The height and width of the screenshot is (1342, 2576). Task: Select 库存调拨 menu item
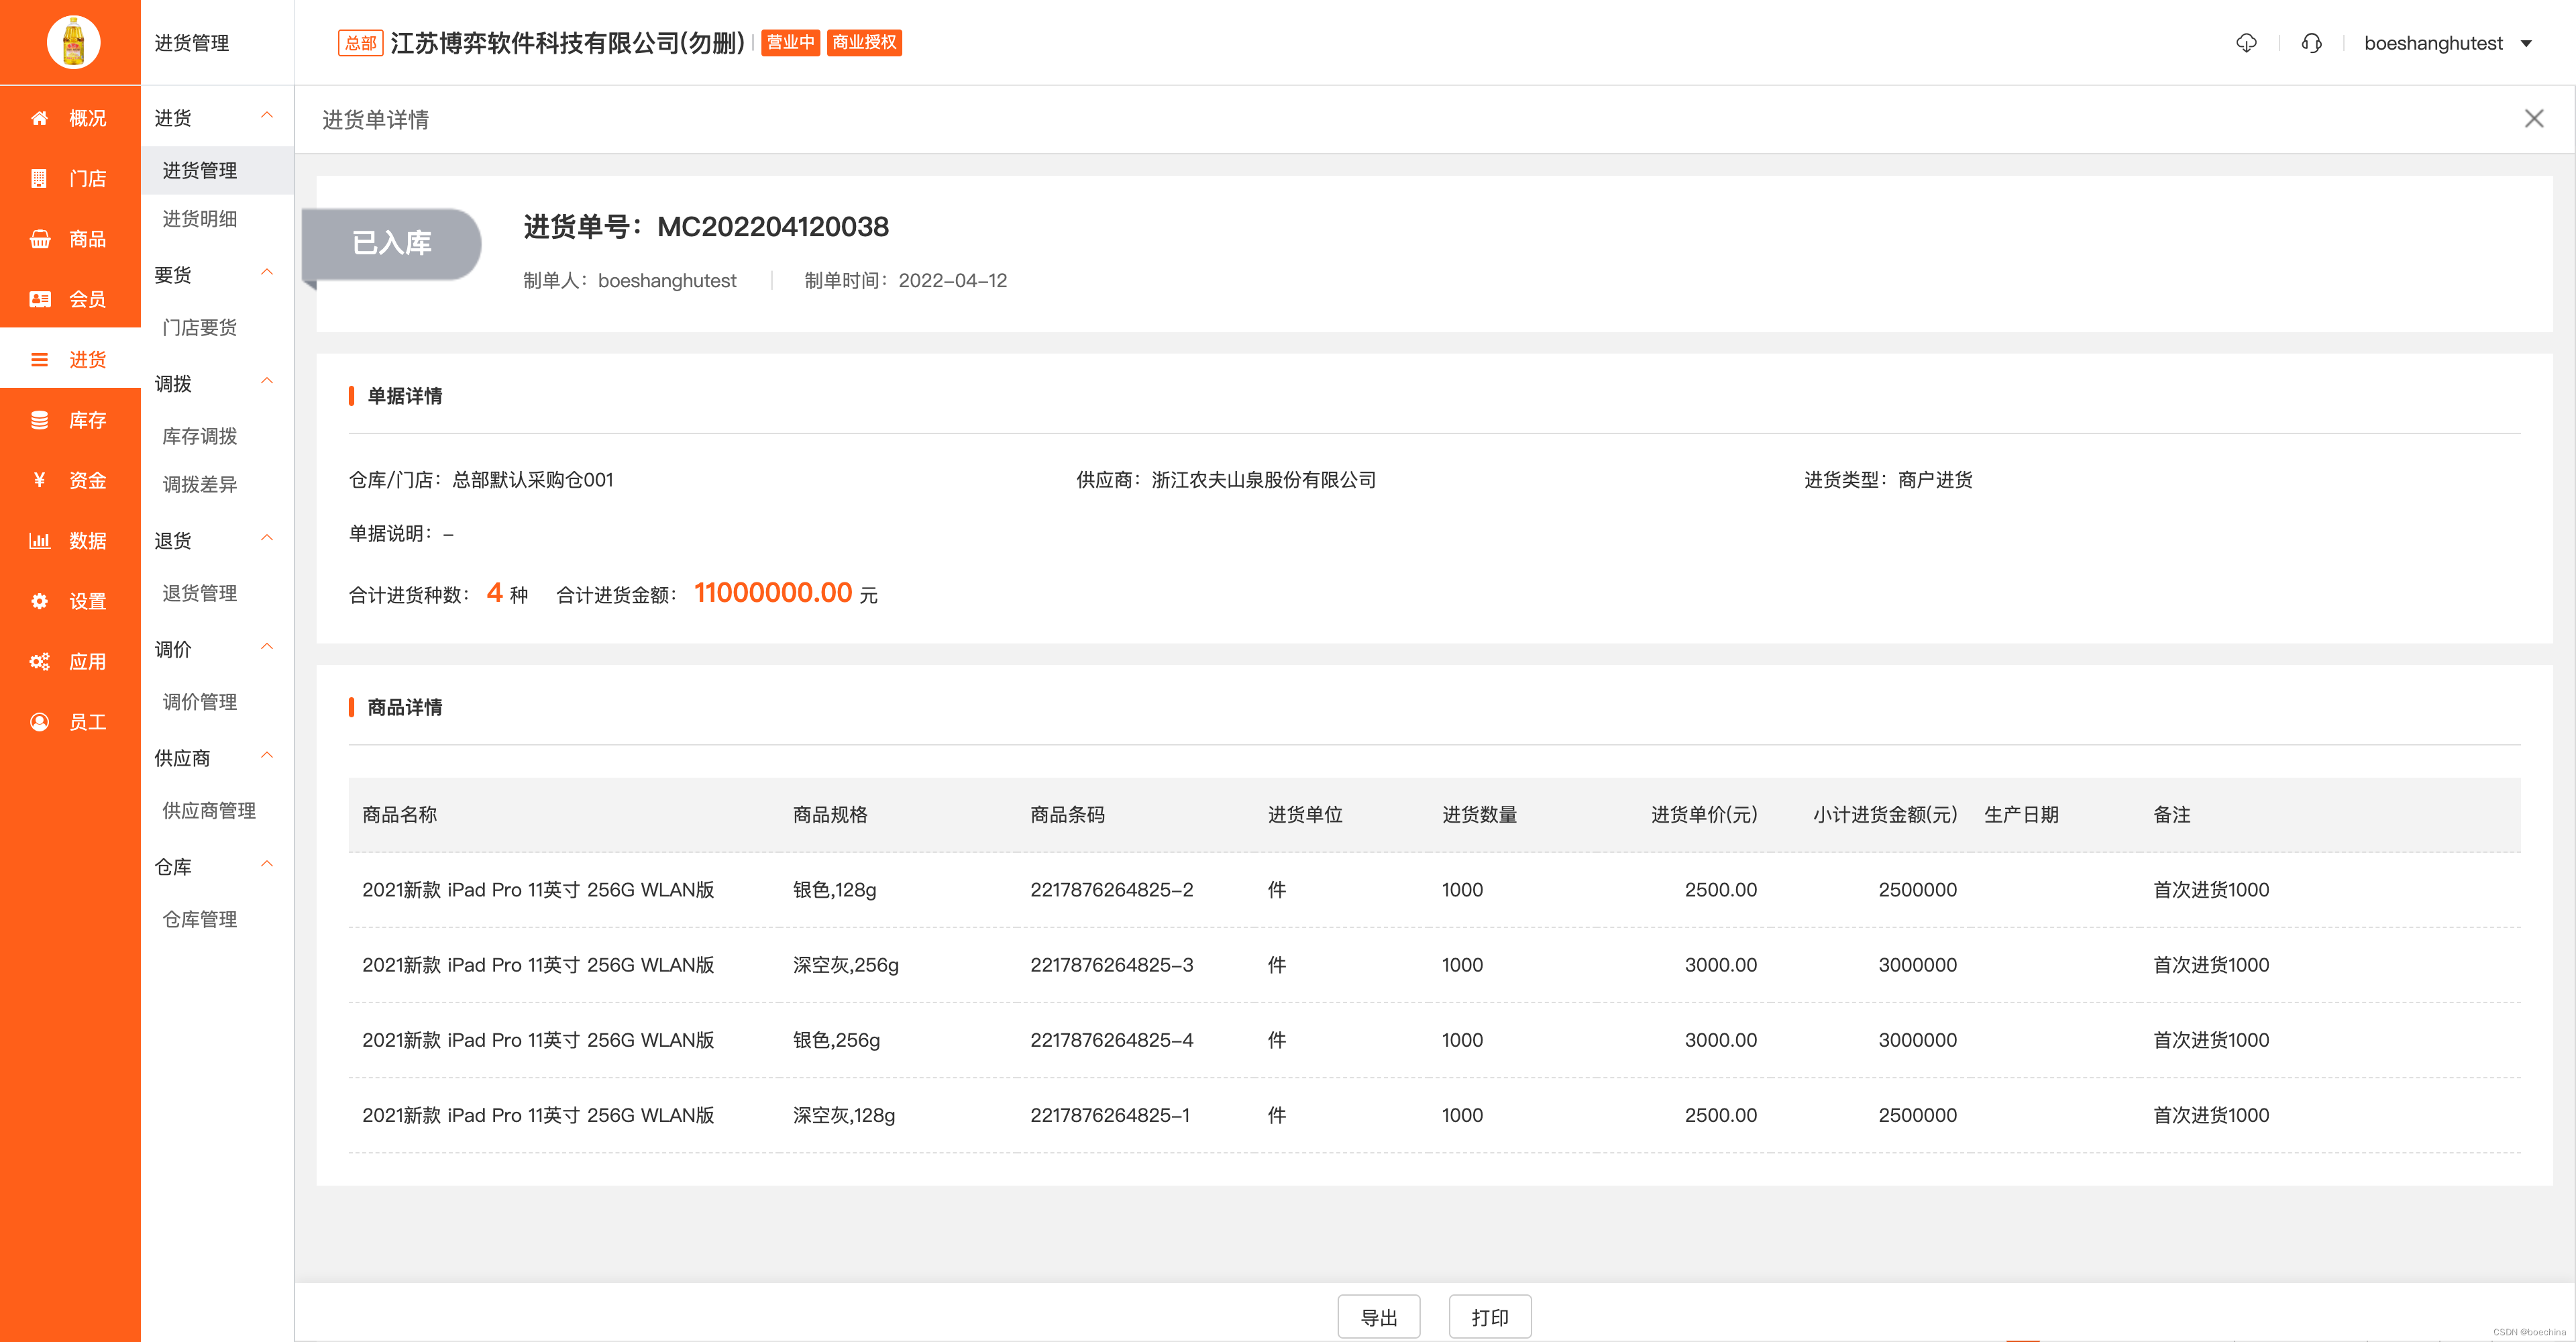point(200,436)
